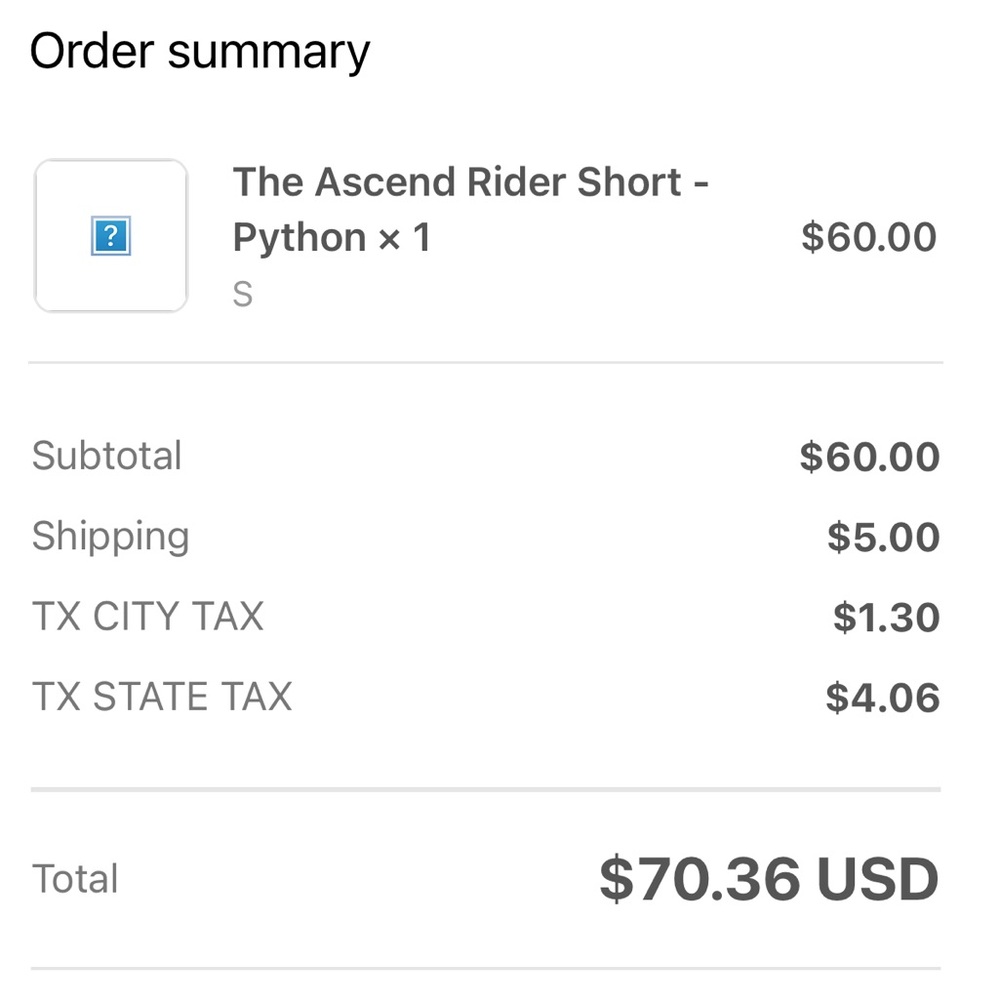Screen dimensions: 1000x1000
Task: Click the Order summary heading
Action: 200,52
